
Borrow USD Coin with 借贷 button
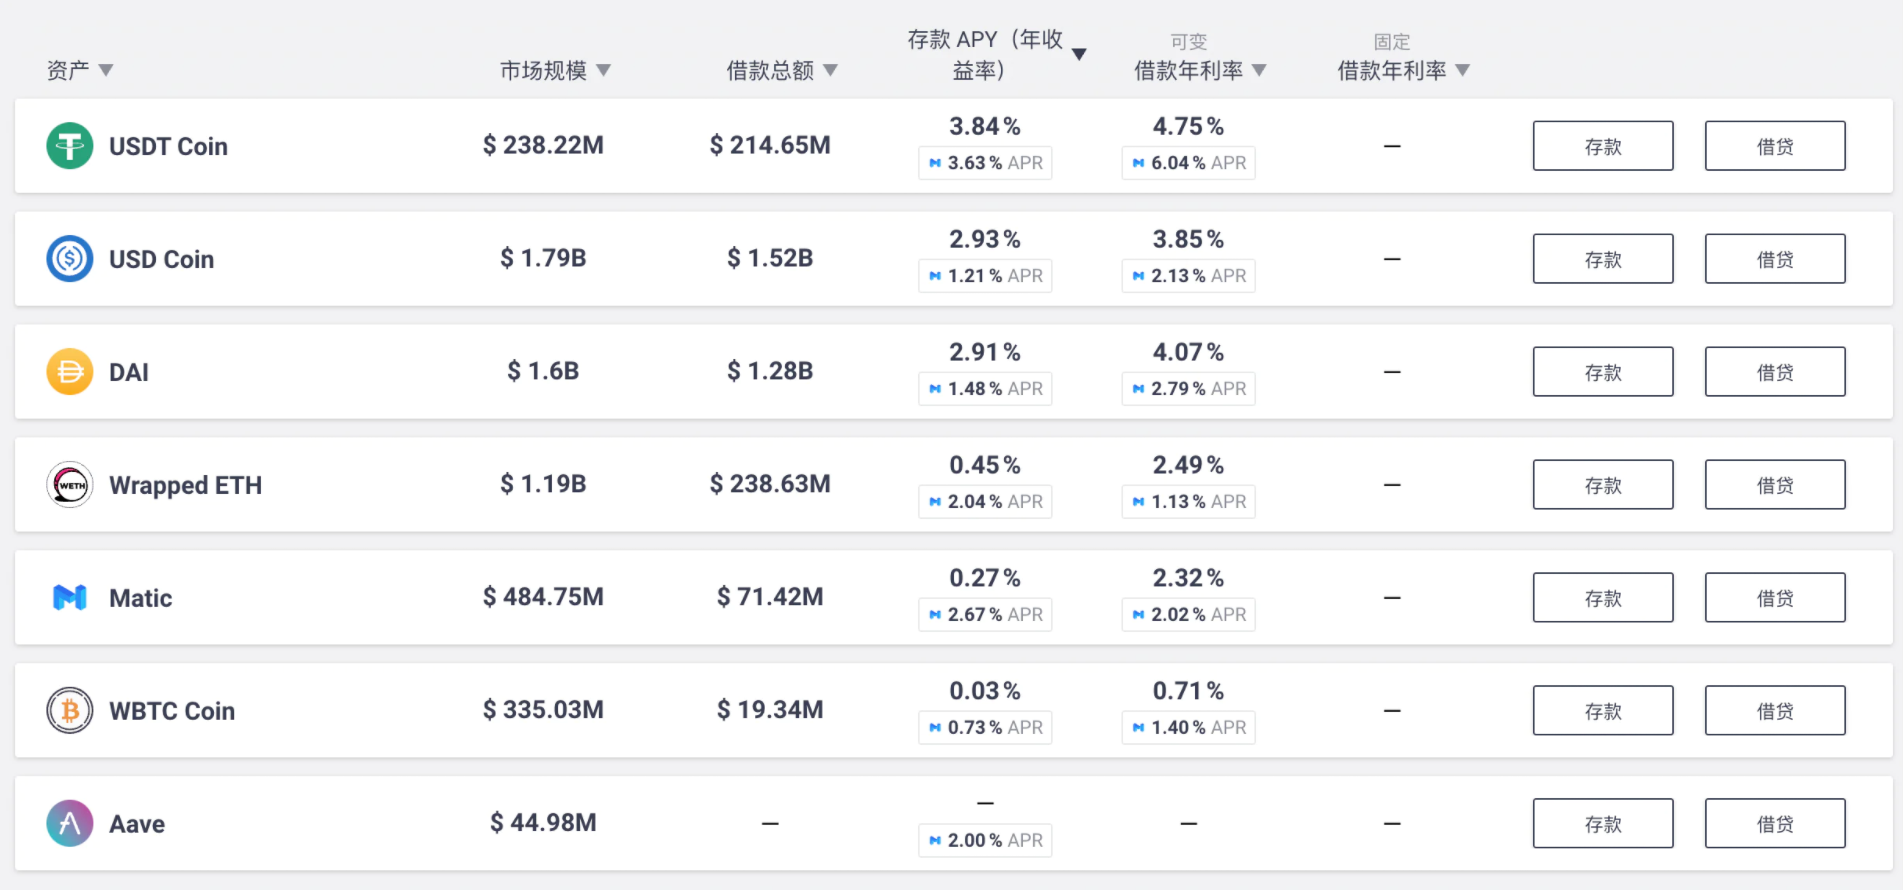pos(1775,259)
